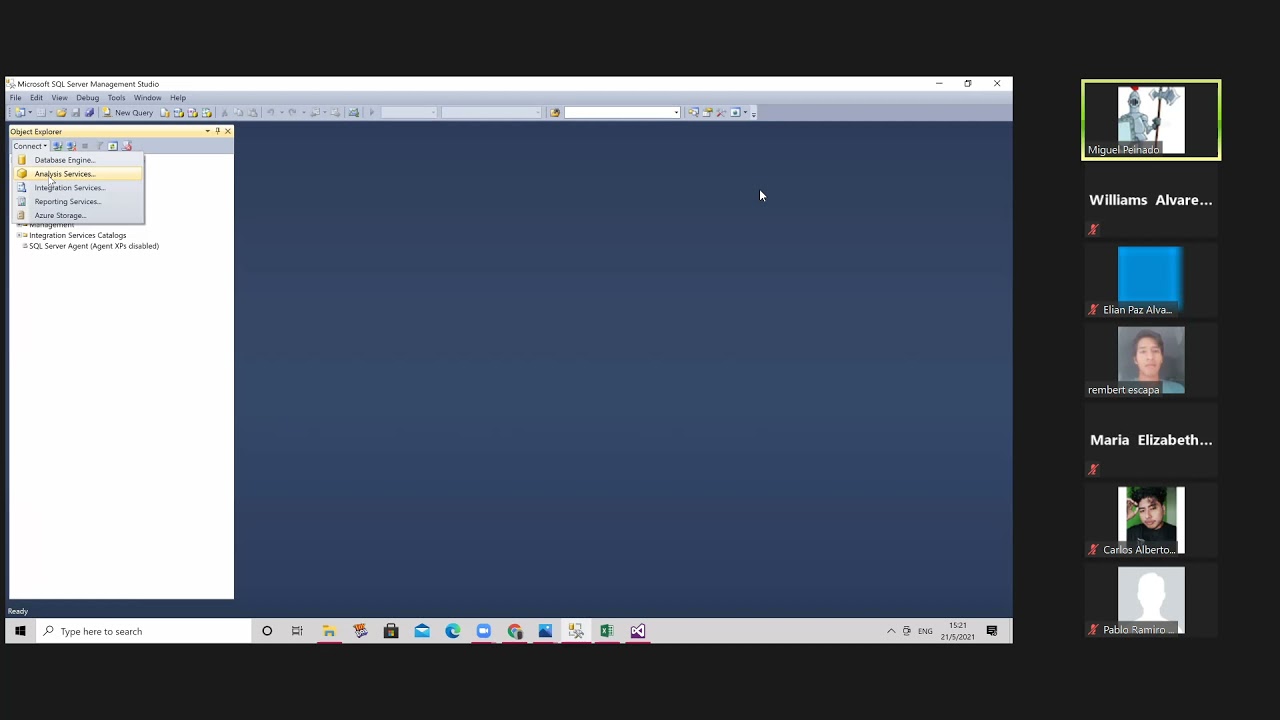Image resolution: width=1280 pixels, height=720 pixels.
Task: Click the Analysis Services DMX Query icon
Action: pyautogui.click(x=193, y=113)
